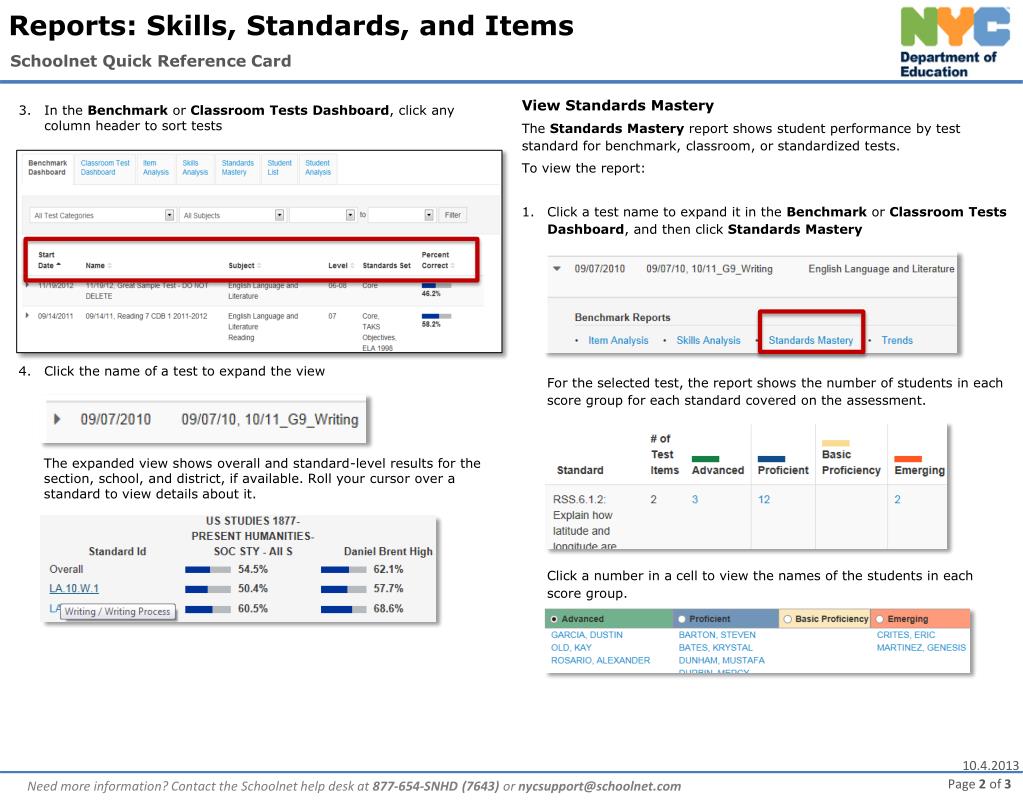Select the Advanced radio button
Viewport: 1023px width, 808px height.
[554, 619]
